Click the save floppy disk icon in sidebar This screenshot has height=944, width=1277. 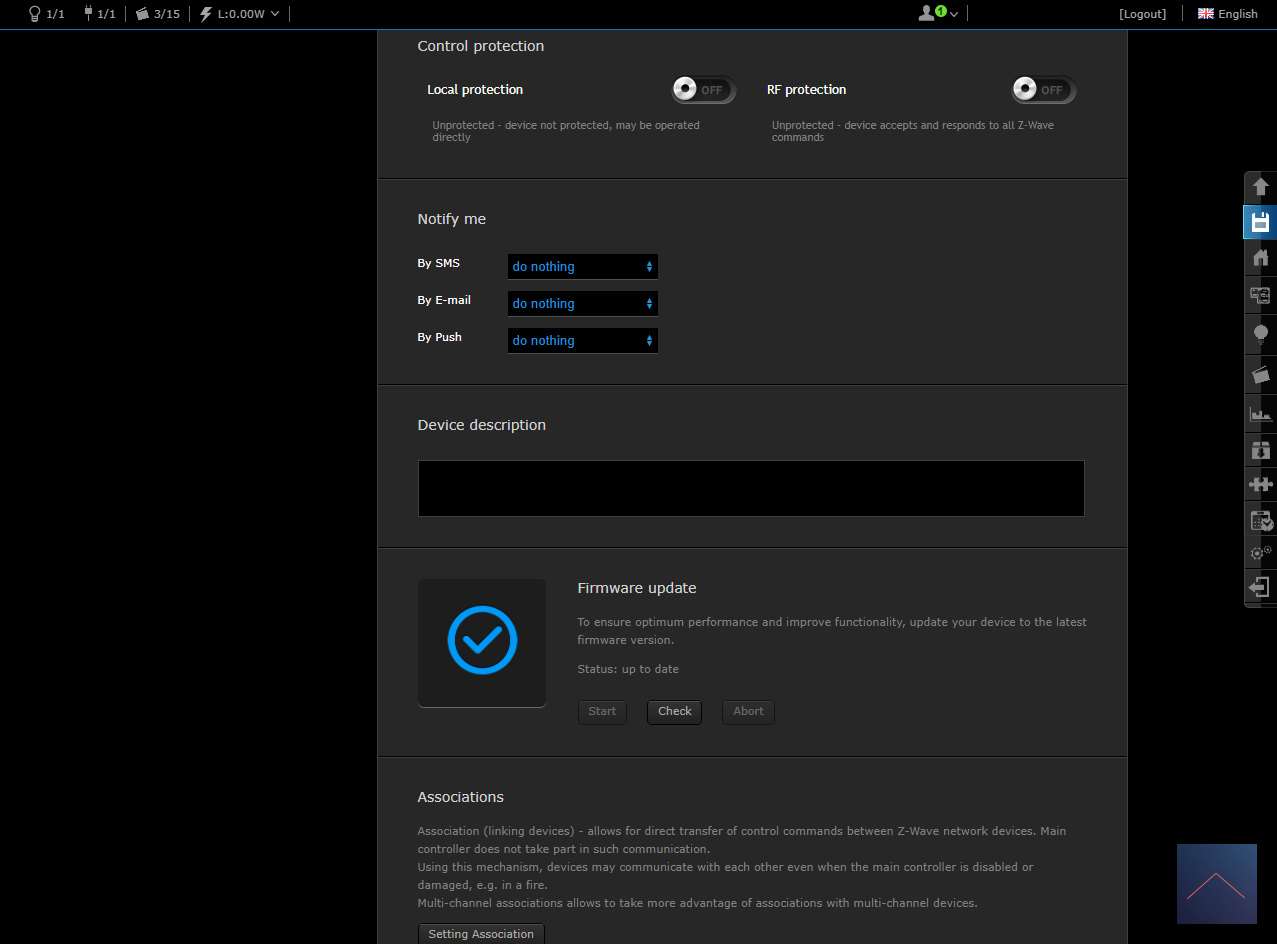(1260, 221)
